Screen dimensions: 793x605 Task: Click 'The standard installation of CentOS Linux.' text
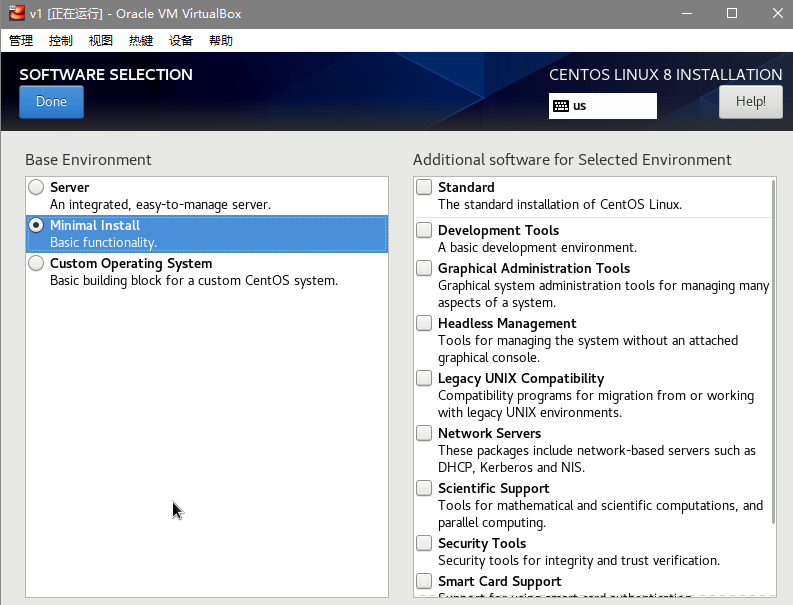point(560,205)
